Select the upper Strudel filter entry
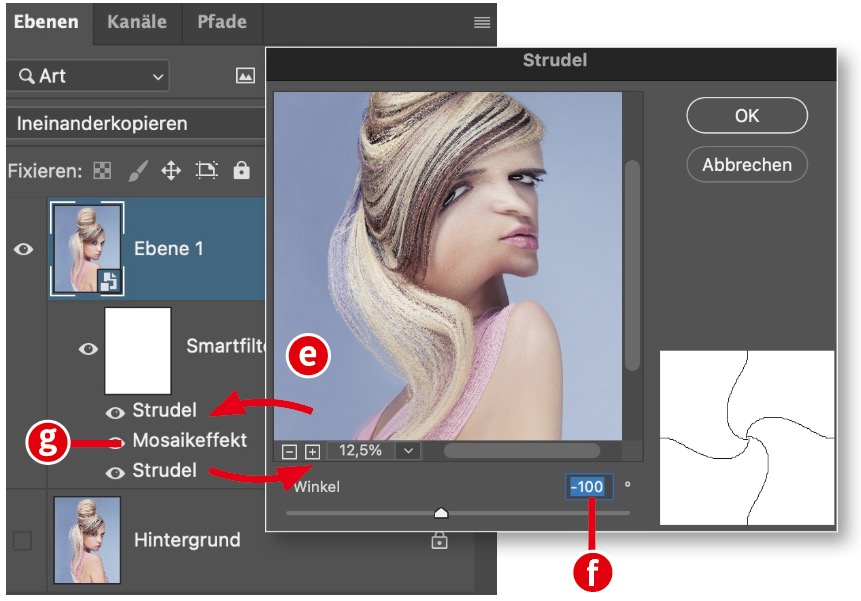861x601 pixels. tap(164, 411)
